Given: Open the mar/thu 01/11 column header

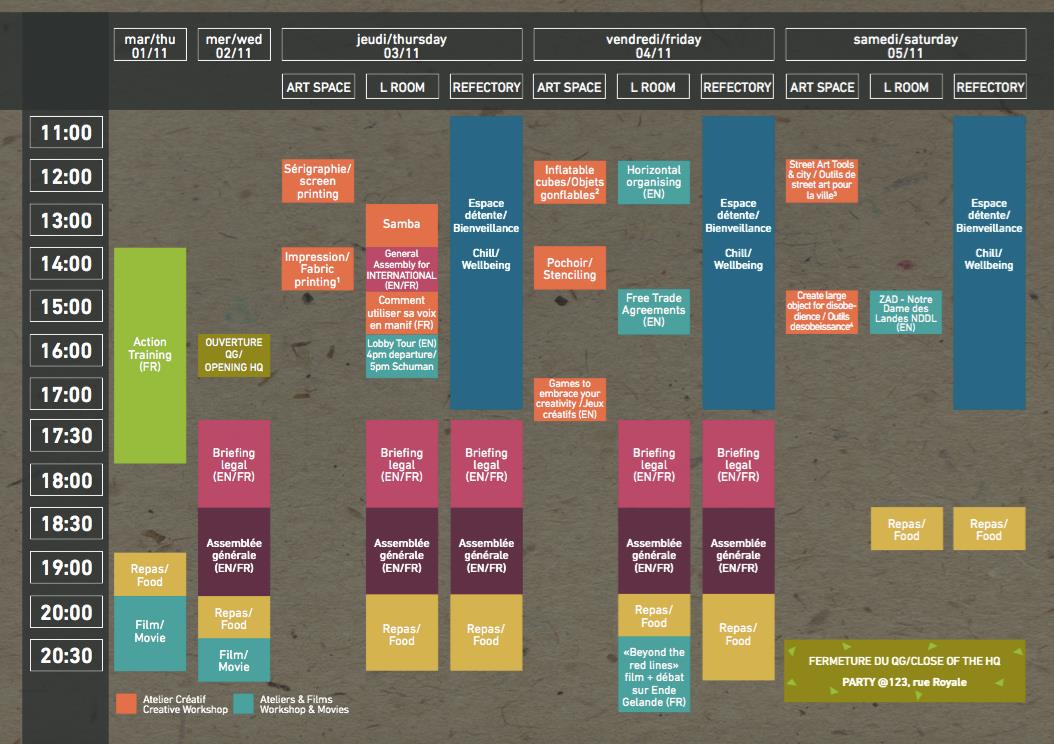Looking at the screenshot, I should [x=150, y=46].
